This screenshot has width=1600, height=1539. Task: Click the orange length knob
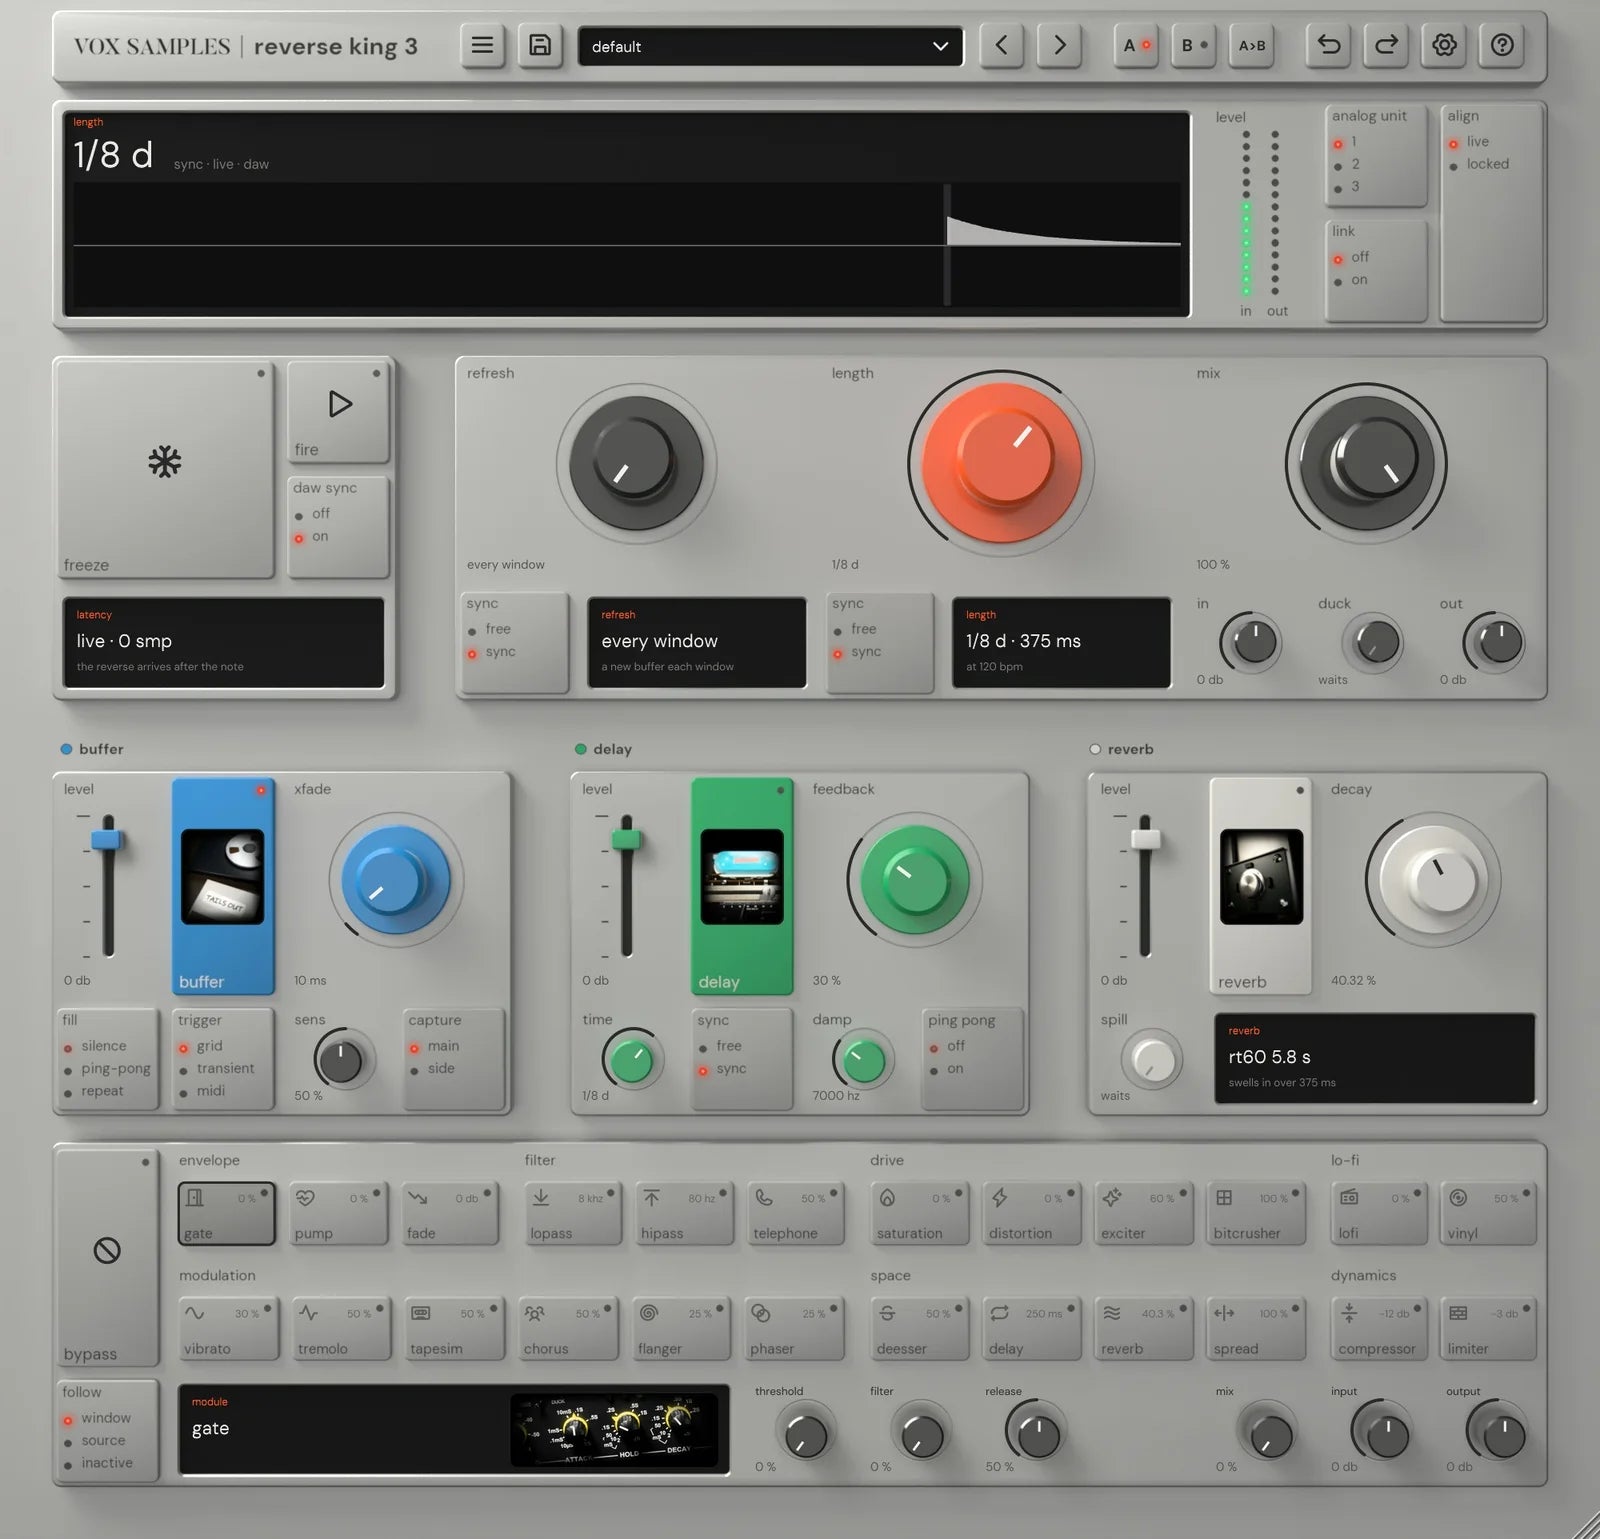pos(1001,464)
